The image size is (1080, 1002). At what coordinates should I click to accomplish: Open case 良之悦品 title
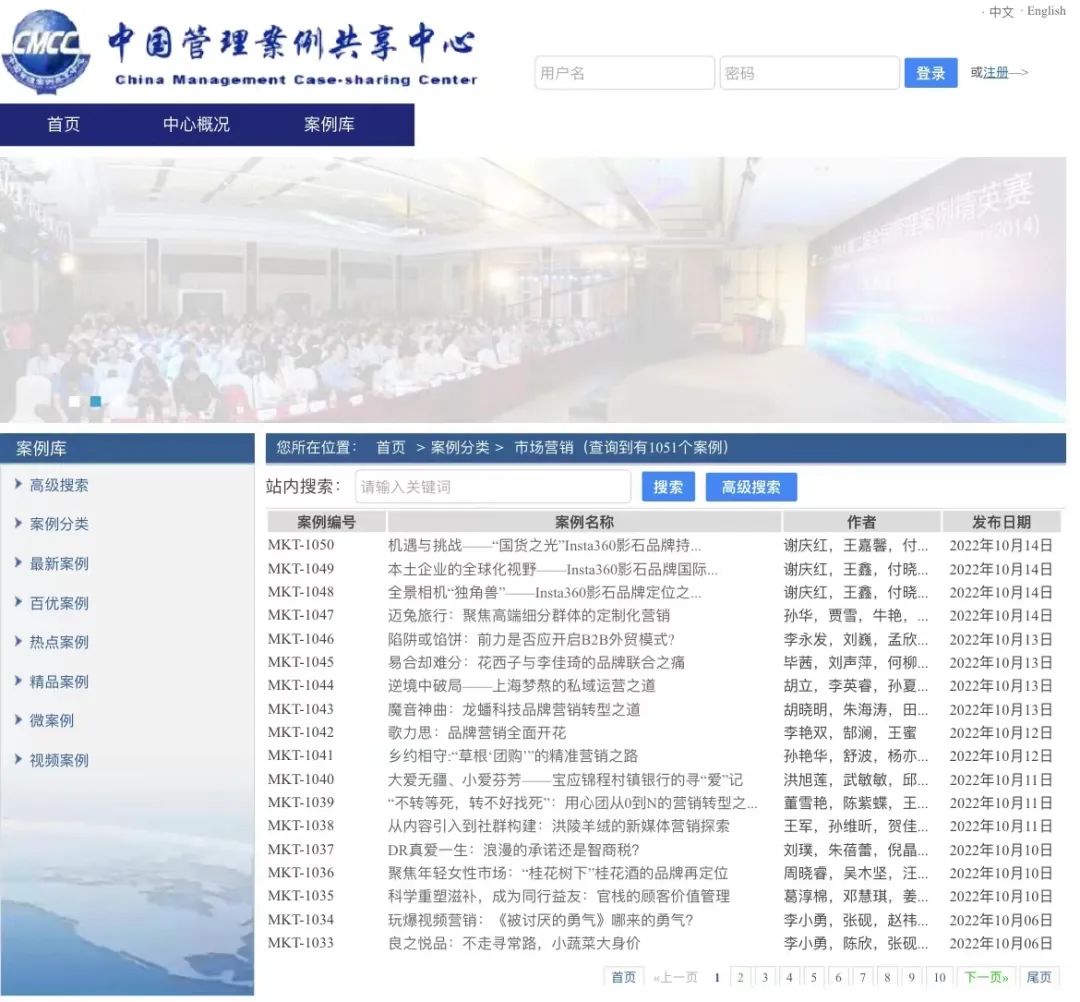coord(514,943)
